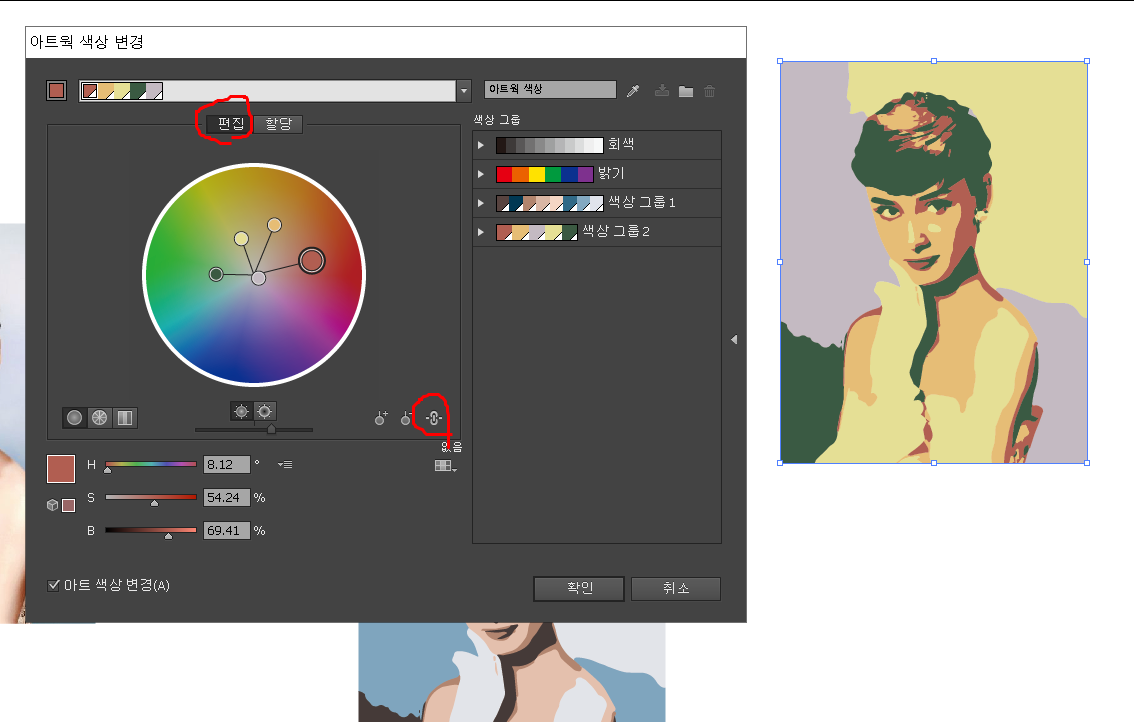Confirm with the 확인 button

pyautogui.click(x=579, y=588)
